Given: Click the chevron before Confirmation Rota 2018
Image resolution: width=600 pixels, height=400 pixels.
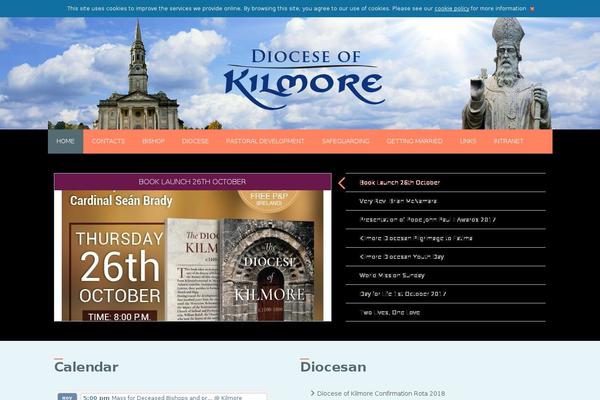Looking at the screenshot, I should (x=313, y=393).
